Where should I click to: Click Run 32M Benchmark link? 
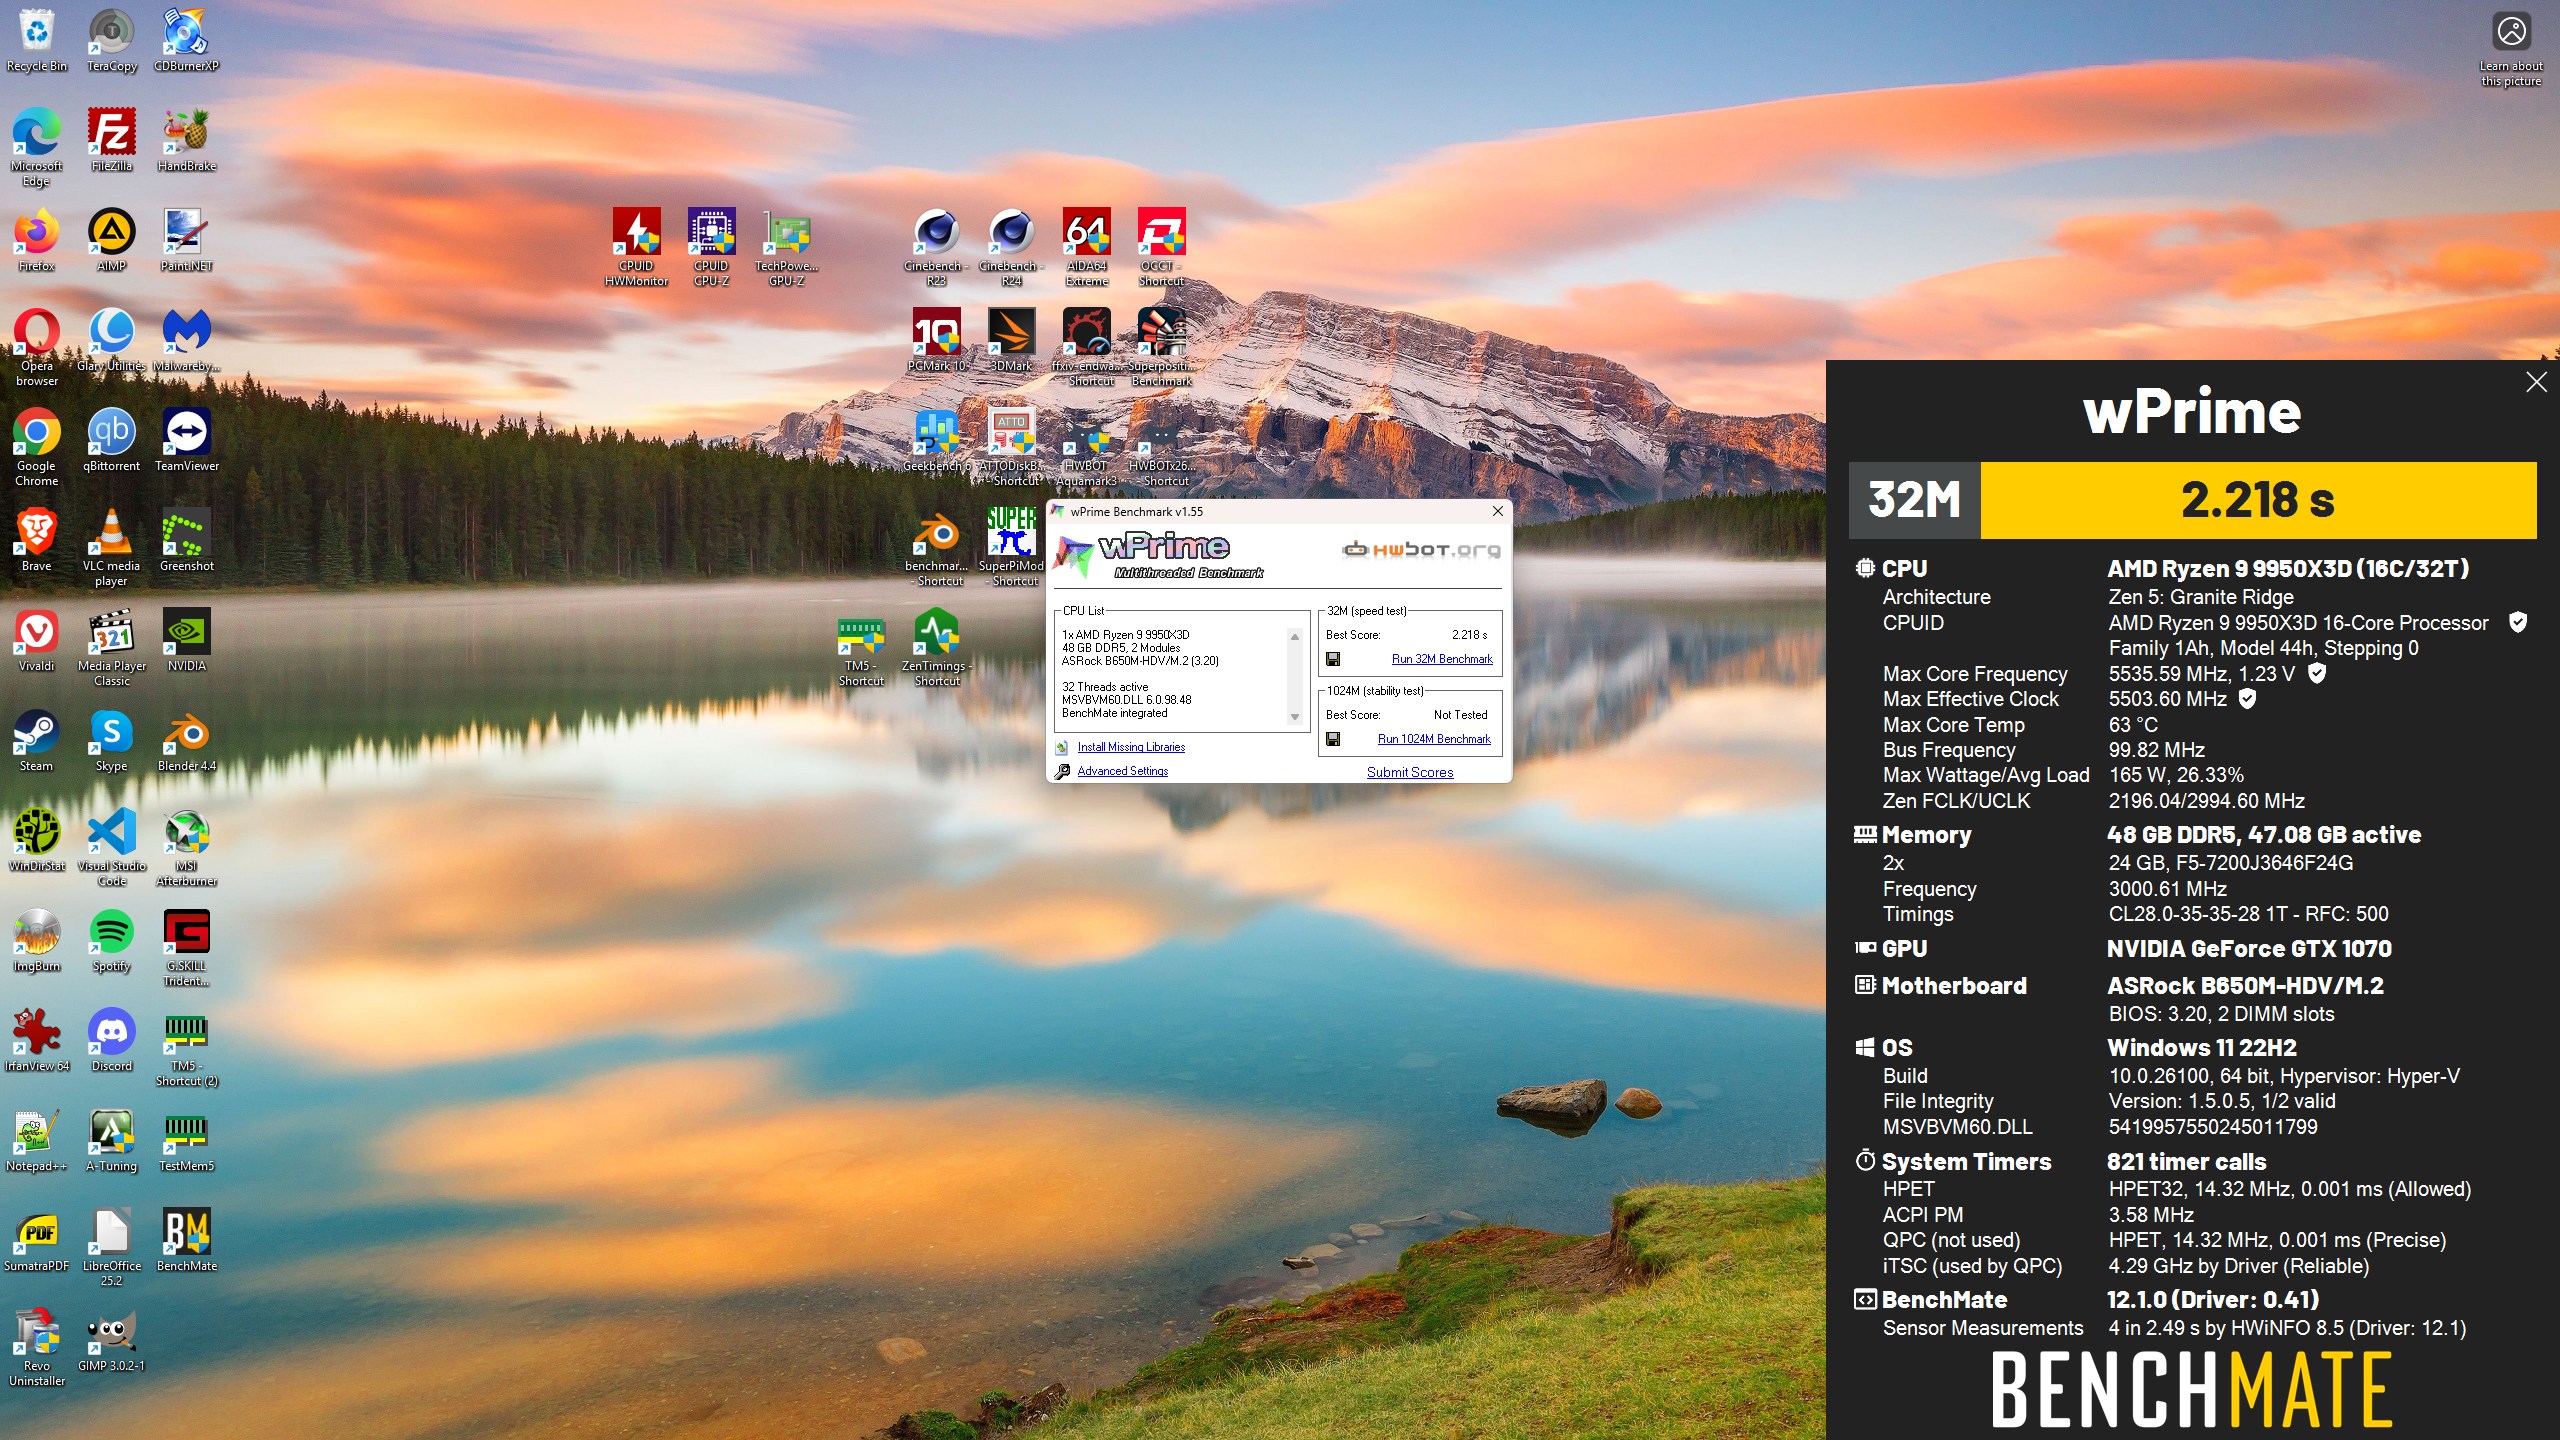coord(1442,659)
